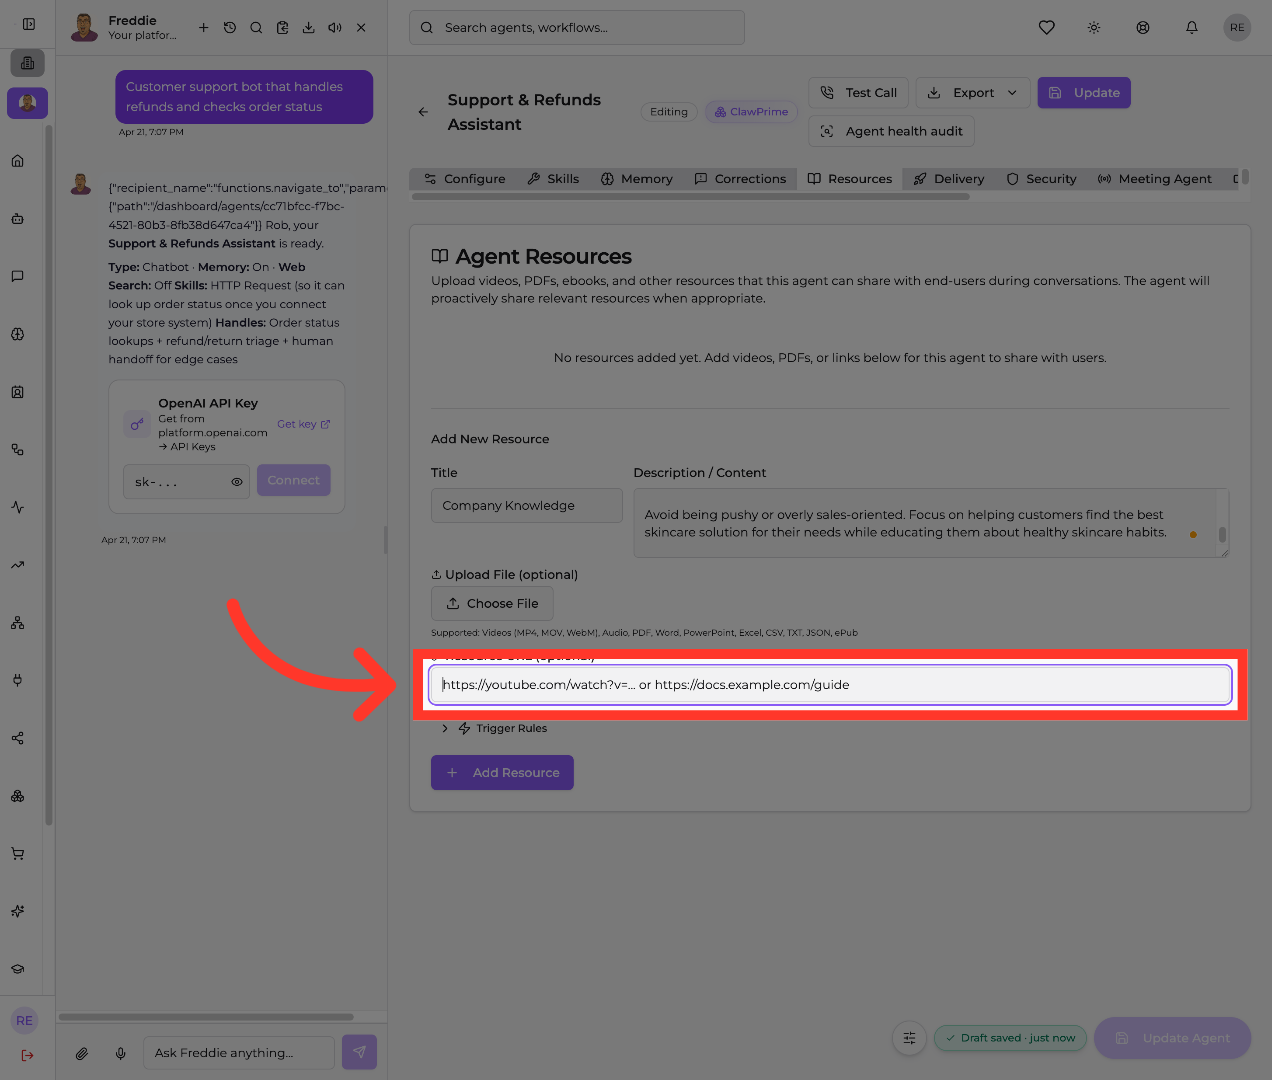Image resolution: width=1272 pixels, height=1080 pixels.
Task: Open the share nodes sidebar icon
Action: click(18, 738)
